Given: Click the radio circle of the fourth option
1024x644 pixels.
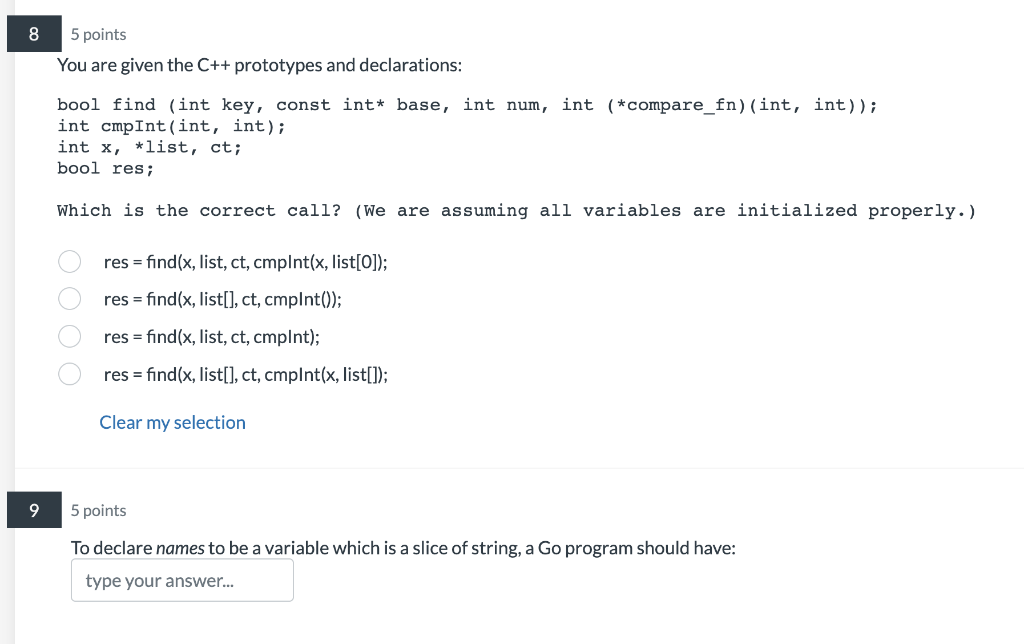Looking at the screenshot, I should [x=69, y=373].
